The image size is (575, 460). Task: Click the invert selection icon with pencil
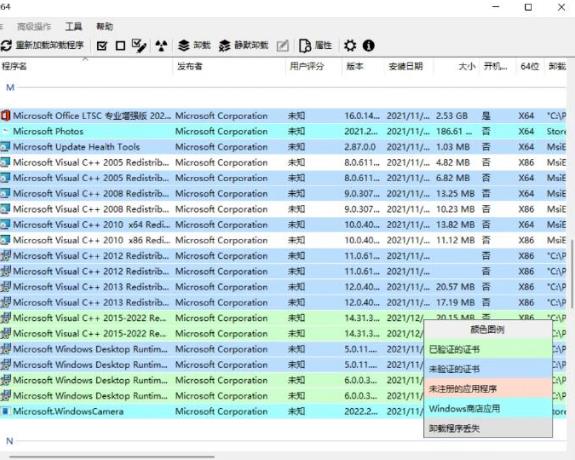139,46
